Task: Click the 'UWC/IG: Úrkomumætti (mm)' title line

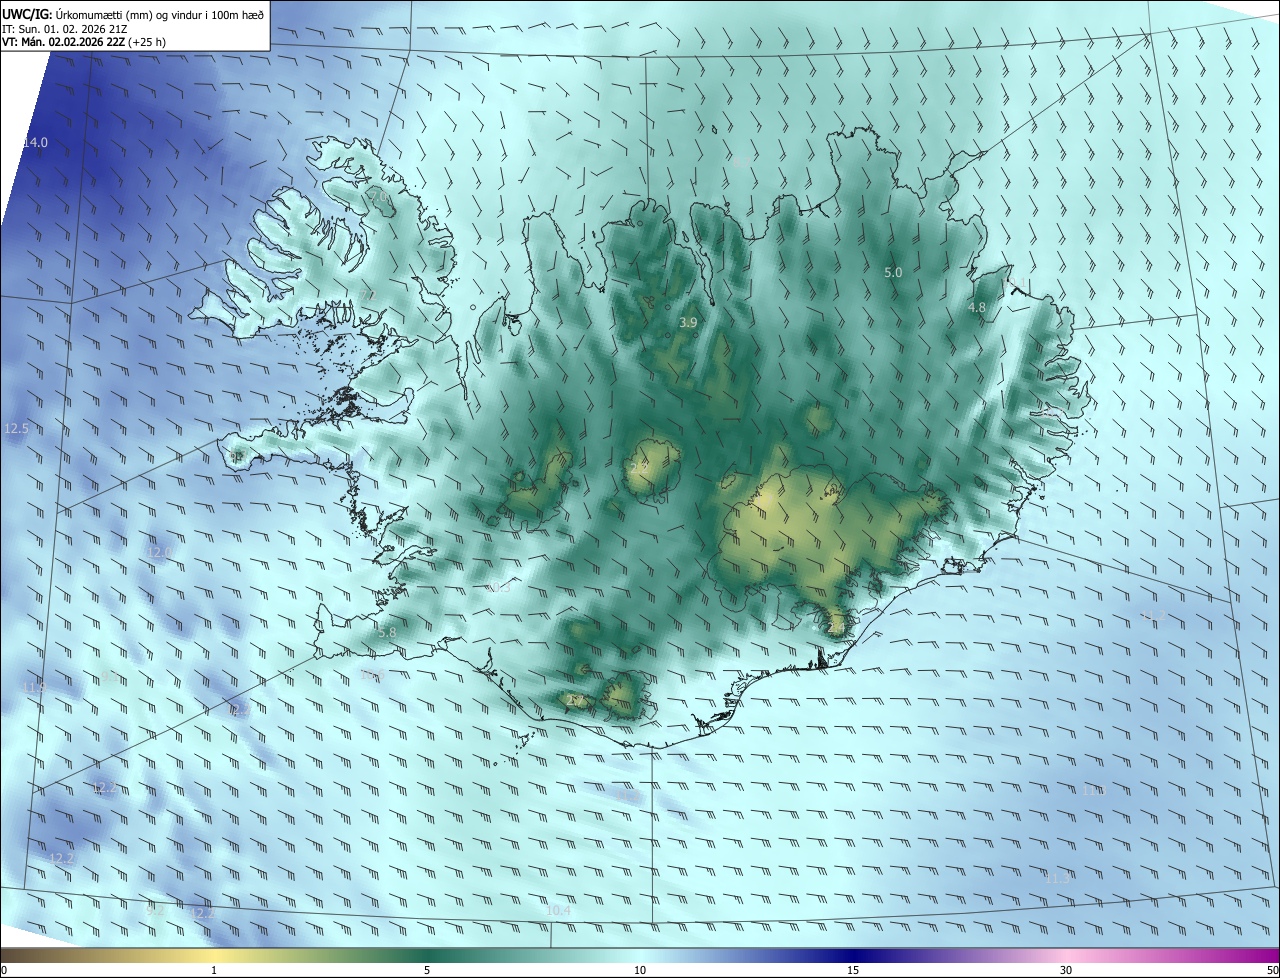Action: coord(133,13)
